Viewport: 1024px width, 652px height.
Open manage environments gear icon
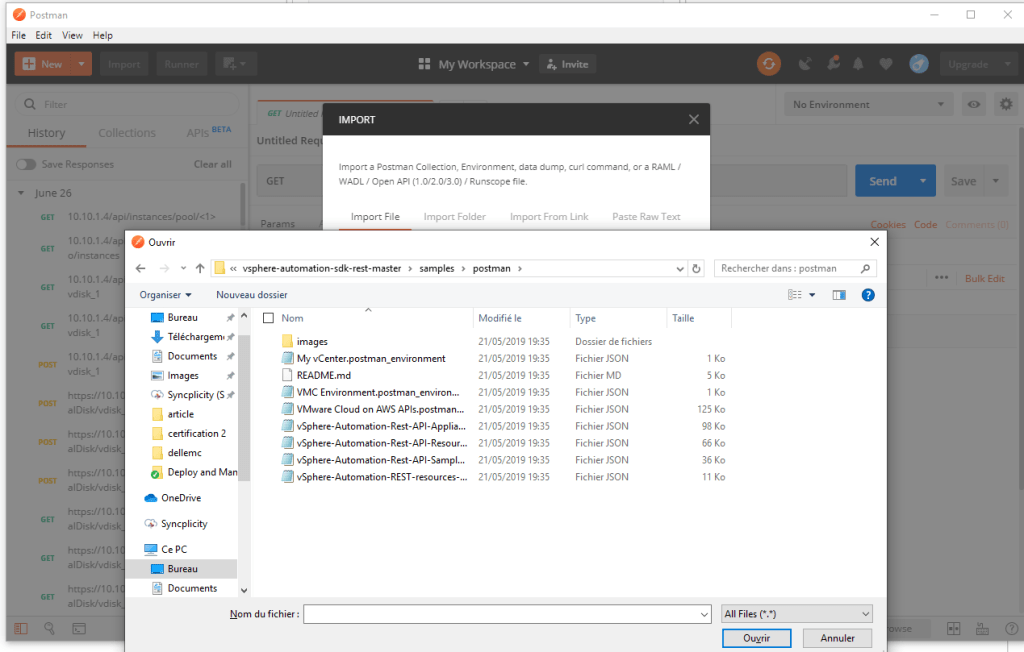[1006, 104]
